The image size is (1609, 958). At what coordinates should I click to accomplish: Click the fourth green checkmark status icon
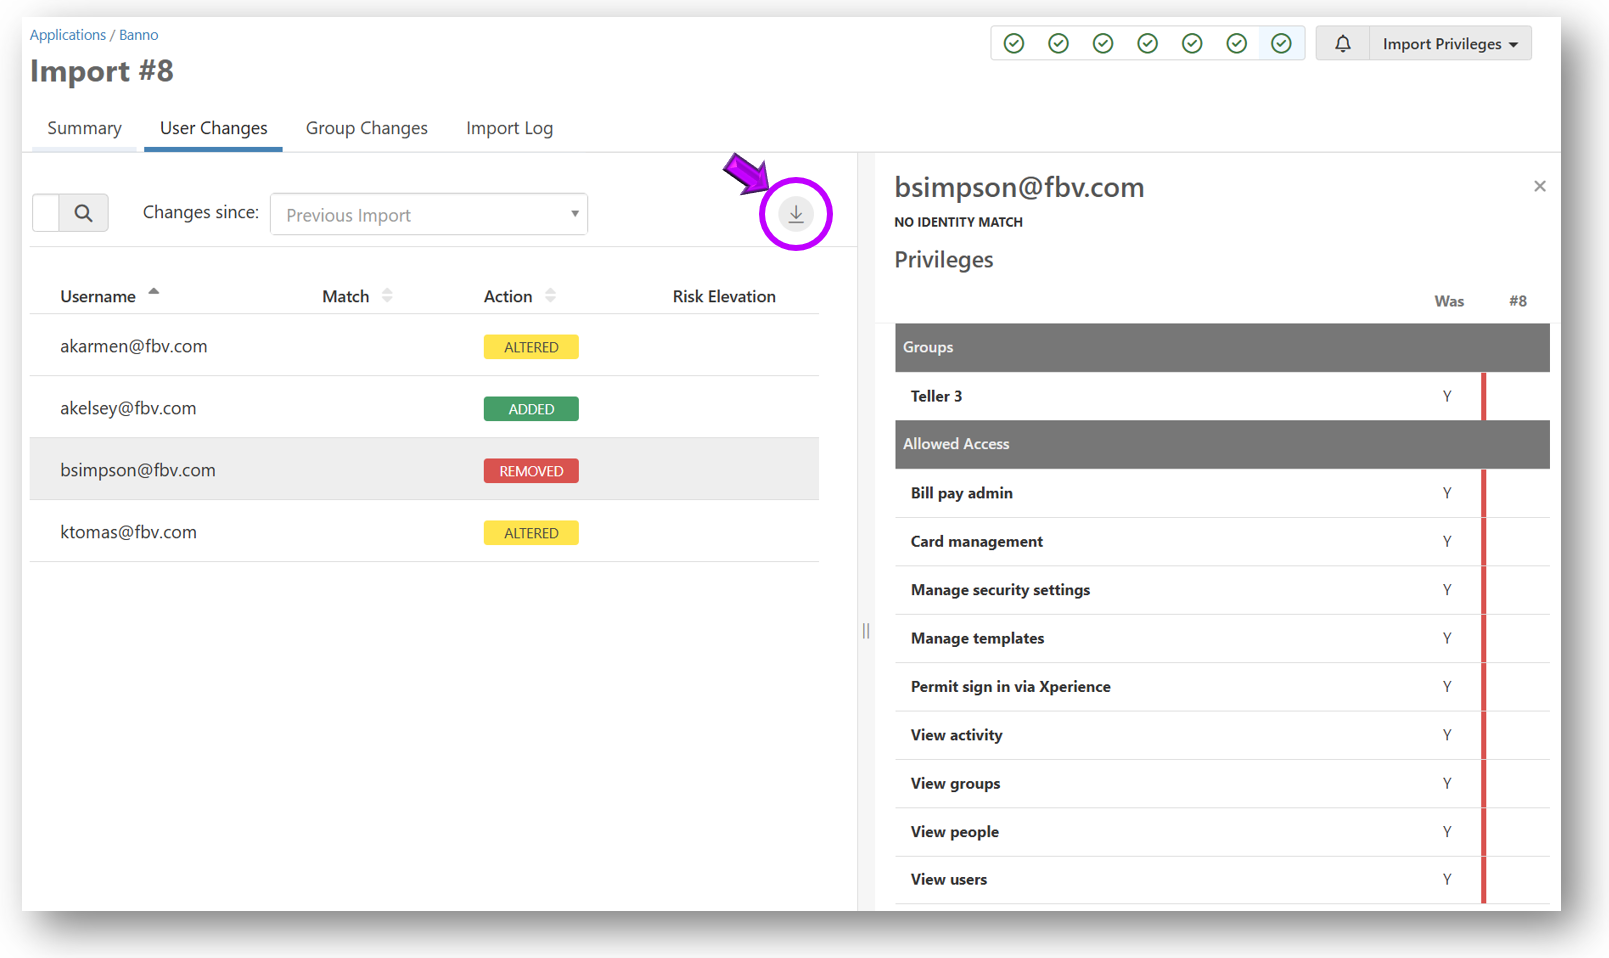pos(1148,44)
